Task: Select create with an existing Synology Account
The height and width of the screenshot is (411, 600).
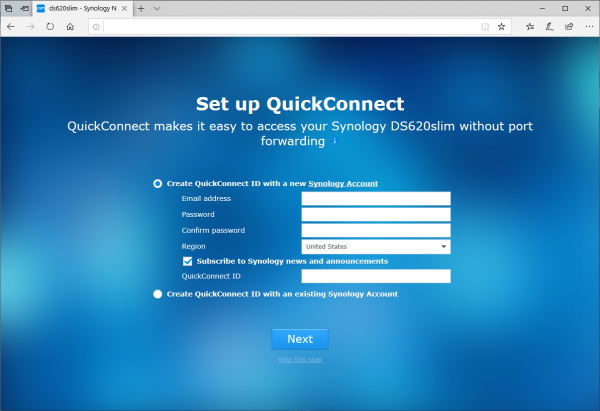Action: 158,294
